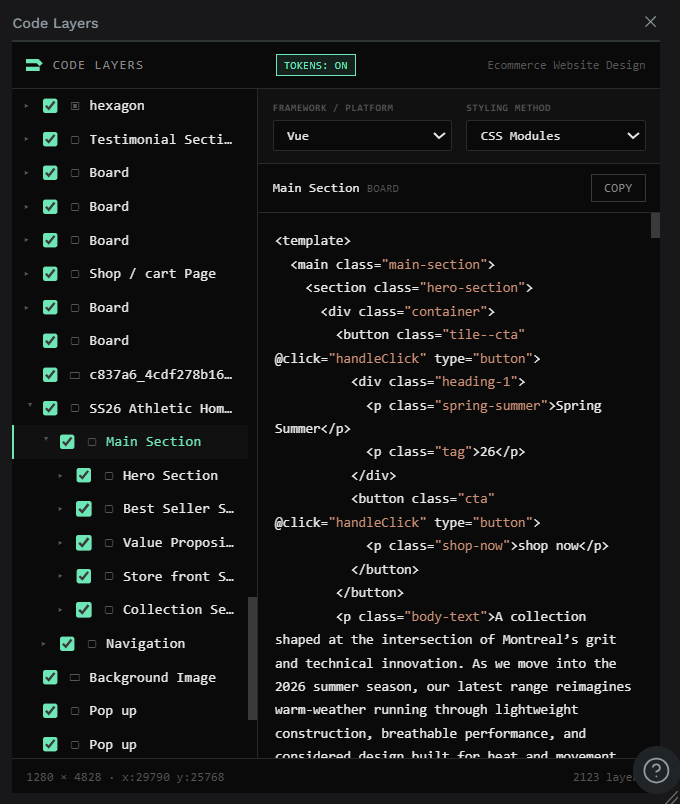Click the 1280 × 4828 dimensions status text

click(64, 777)
